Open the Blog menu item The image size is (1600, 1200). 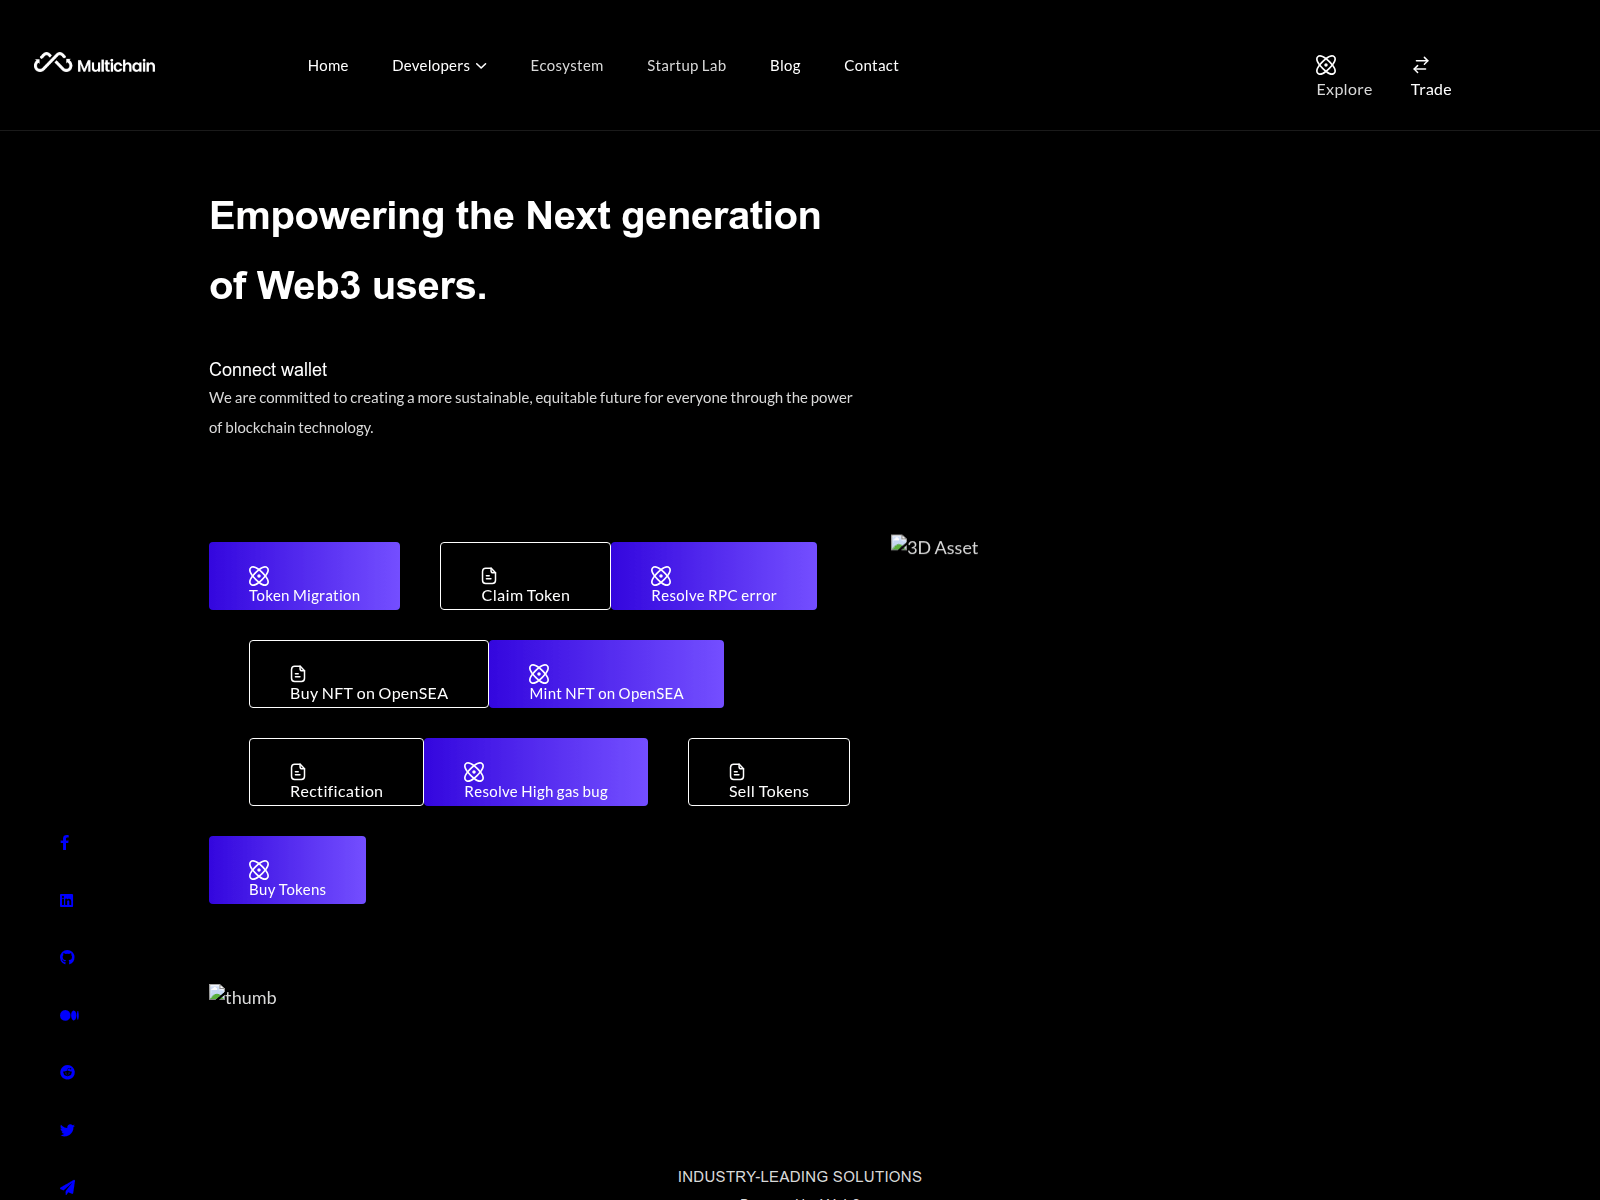point(785,65)
